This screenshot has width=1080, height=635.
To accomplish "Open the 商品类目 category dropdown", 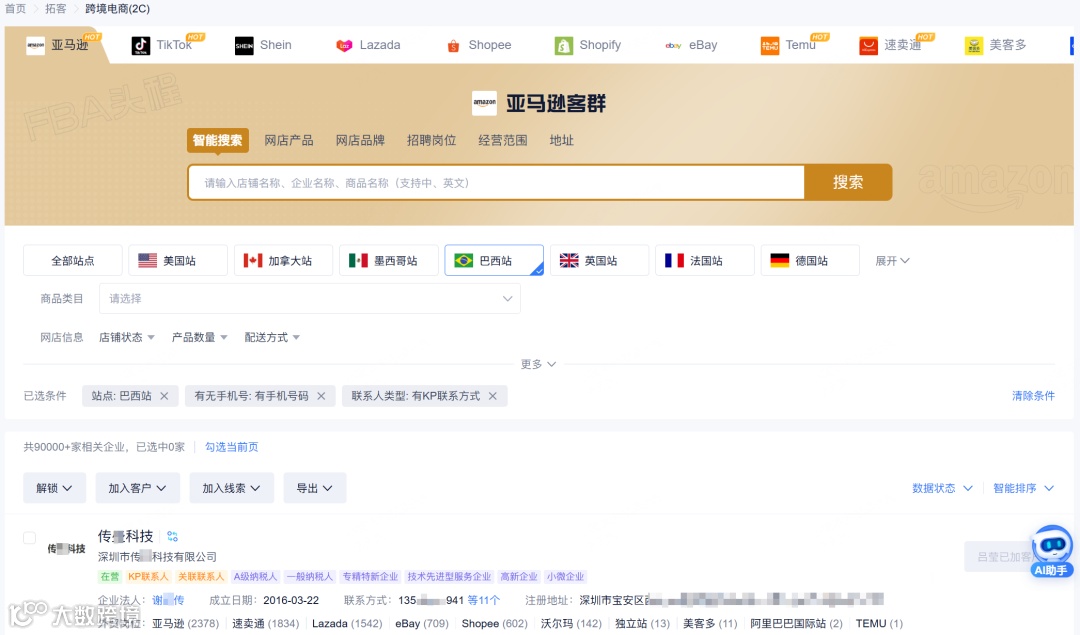I will (310, 299).
